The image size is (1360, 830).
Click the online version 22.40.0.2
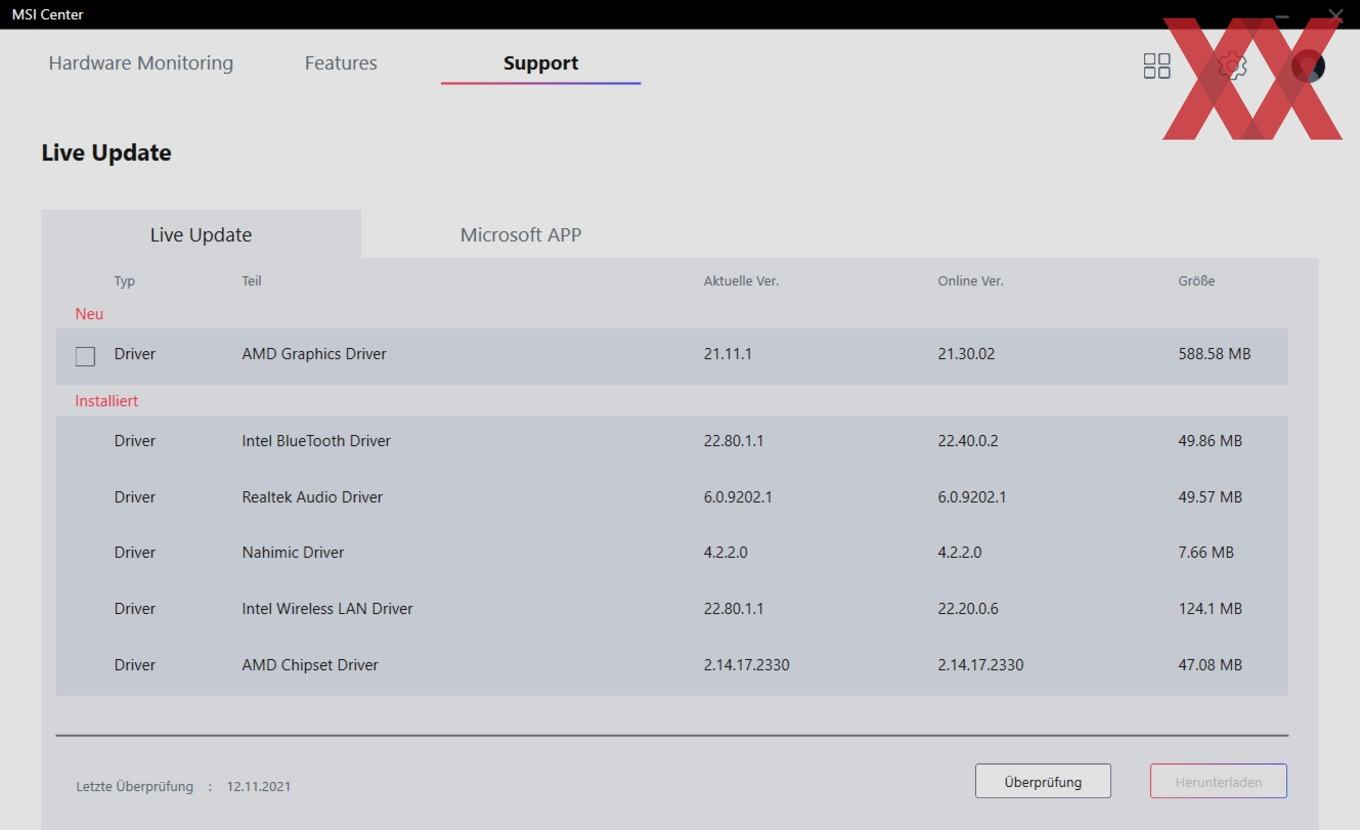coord(968,441)
